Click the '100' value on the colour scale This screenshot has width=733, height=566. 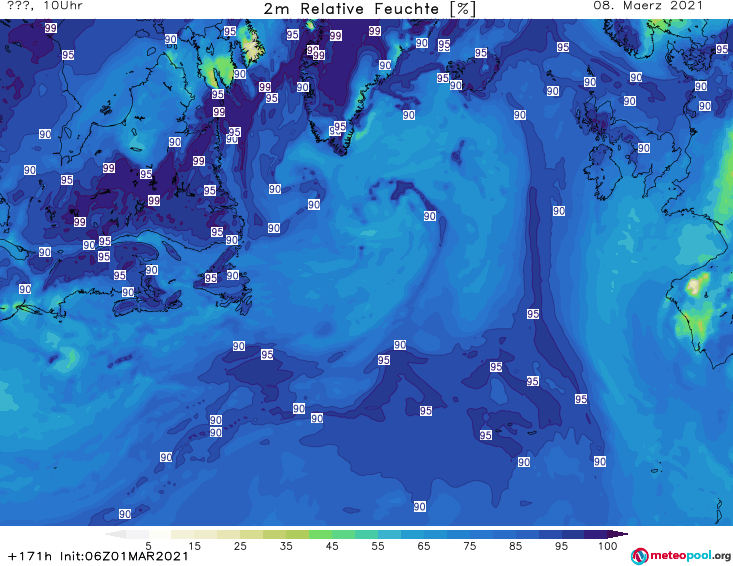tap(608, 546)
